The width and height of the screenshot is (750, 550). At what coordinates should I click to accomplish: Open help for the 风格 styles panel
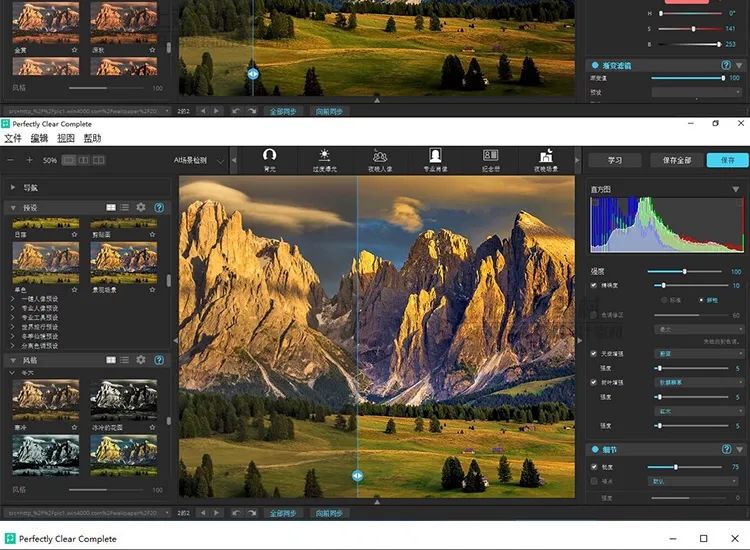coord(159,360)
